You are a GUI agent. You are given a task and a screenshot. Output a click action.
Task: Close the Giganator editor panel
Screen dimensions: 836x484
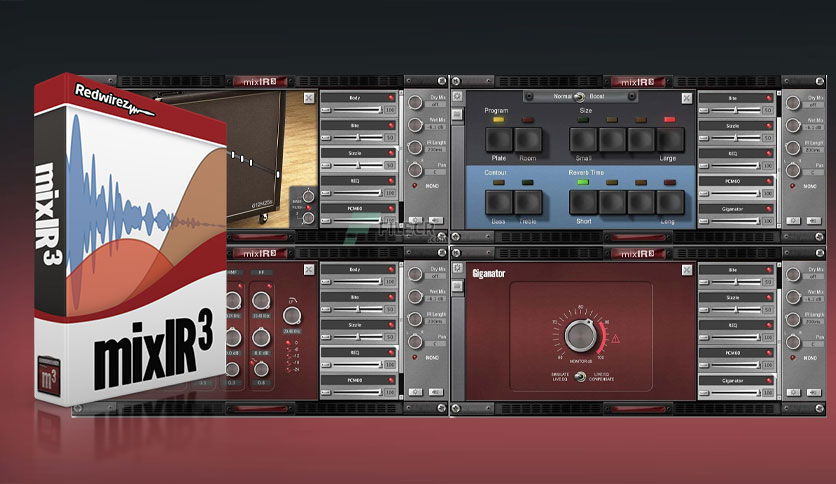tap(687, 270)
